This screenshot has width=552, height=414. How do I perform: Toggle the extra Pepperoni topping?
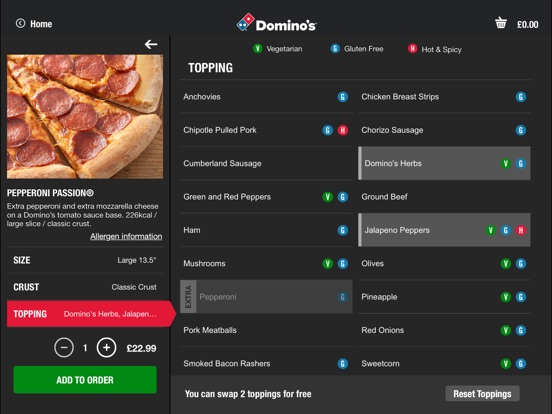[x=266, y=297]
